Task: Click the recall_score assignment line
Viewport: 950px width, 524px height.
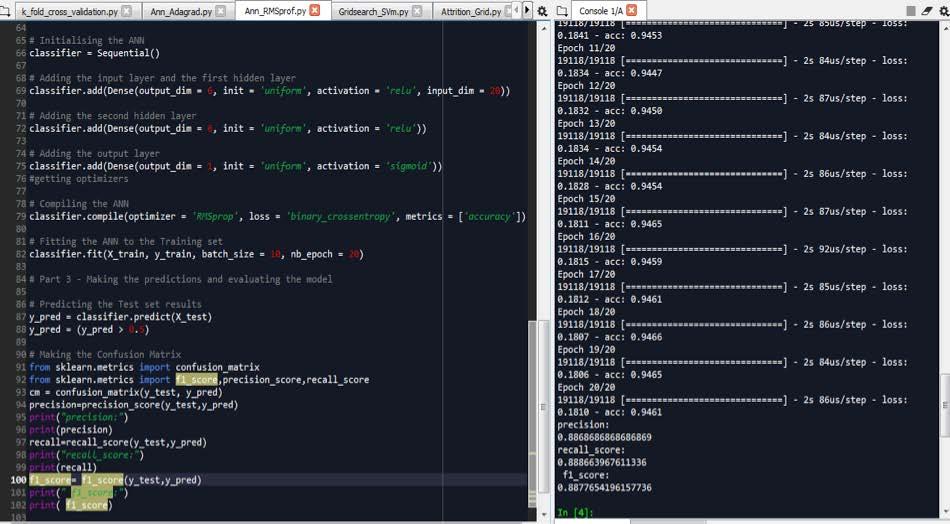Action: tap(118, 442)
